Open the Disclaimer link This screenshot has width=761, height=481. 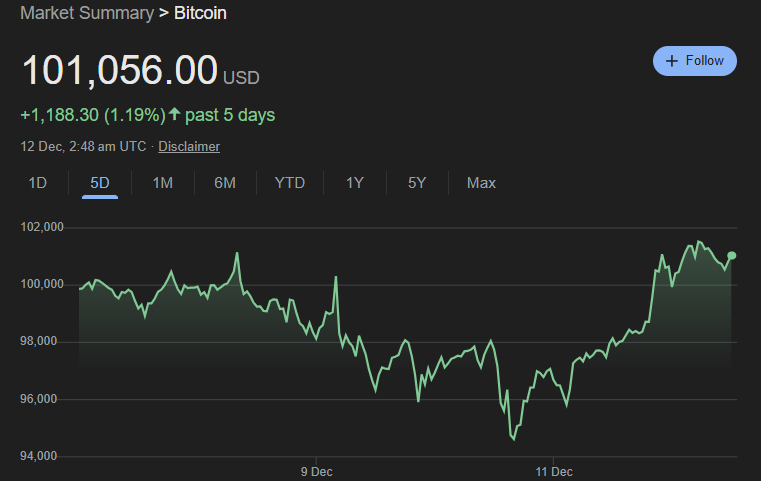tap(189, 146)
